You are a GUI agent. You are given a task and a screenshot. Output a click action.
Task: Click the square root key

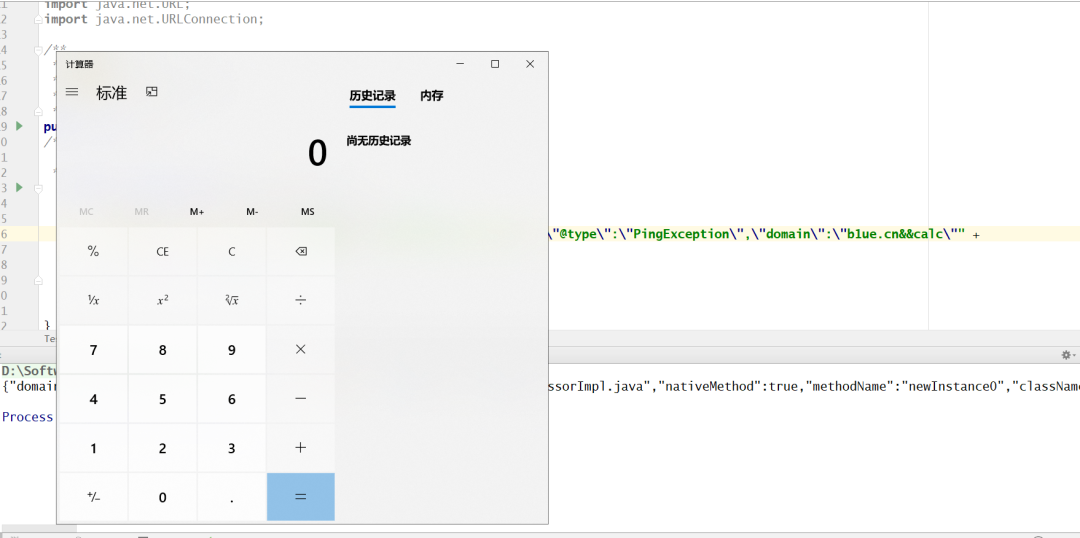(x=231, y=300)
